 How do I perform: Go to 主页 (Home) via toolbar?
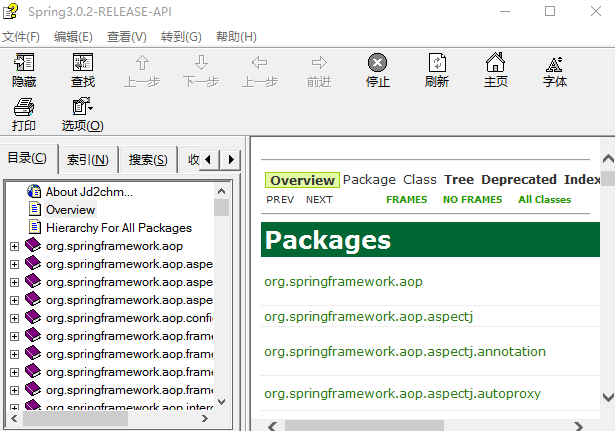[x=495, y=70]
